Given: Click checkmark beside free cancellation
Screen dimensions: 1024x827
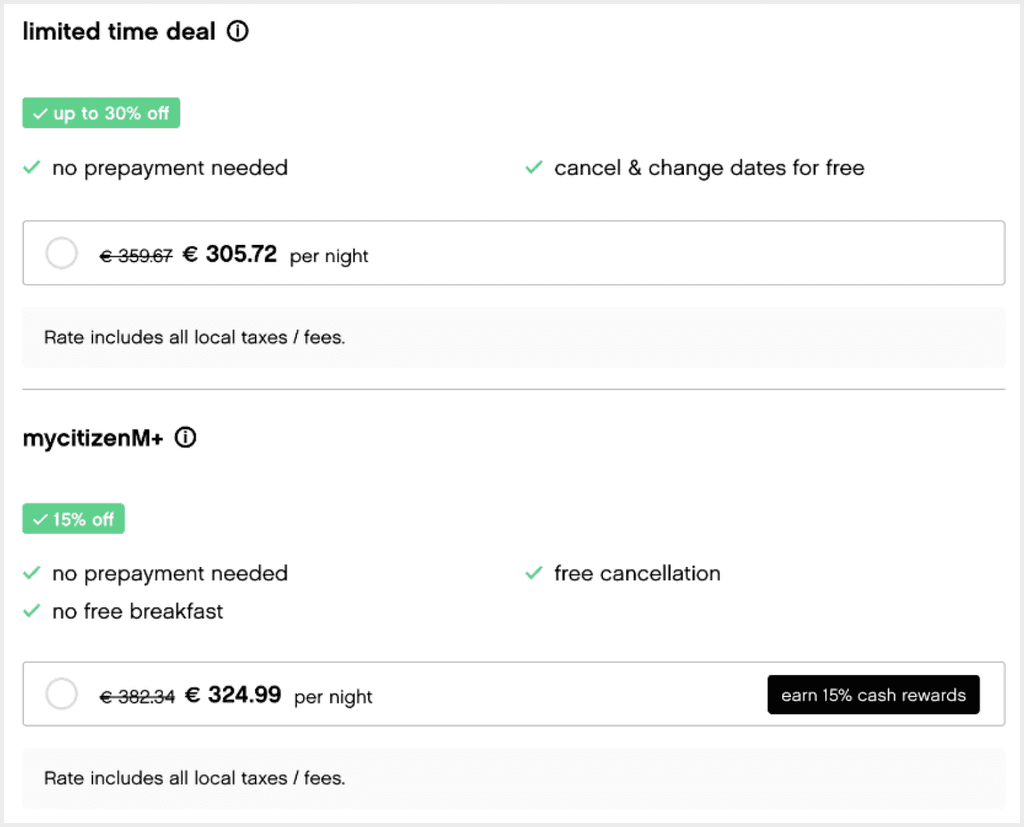Looking at the screenshot, I should 534,573.
